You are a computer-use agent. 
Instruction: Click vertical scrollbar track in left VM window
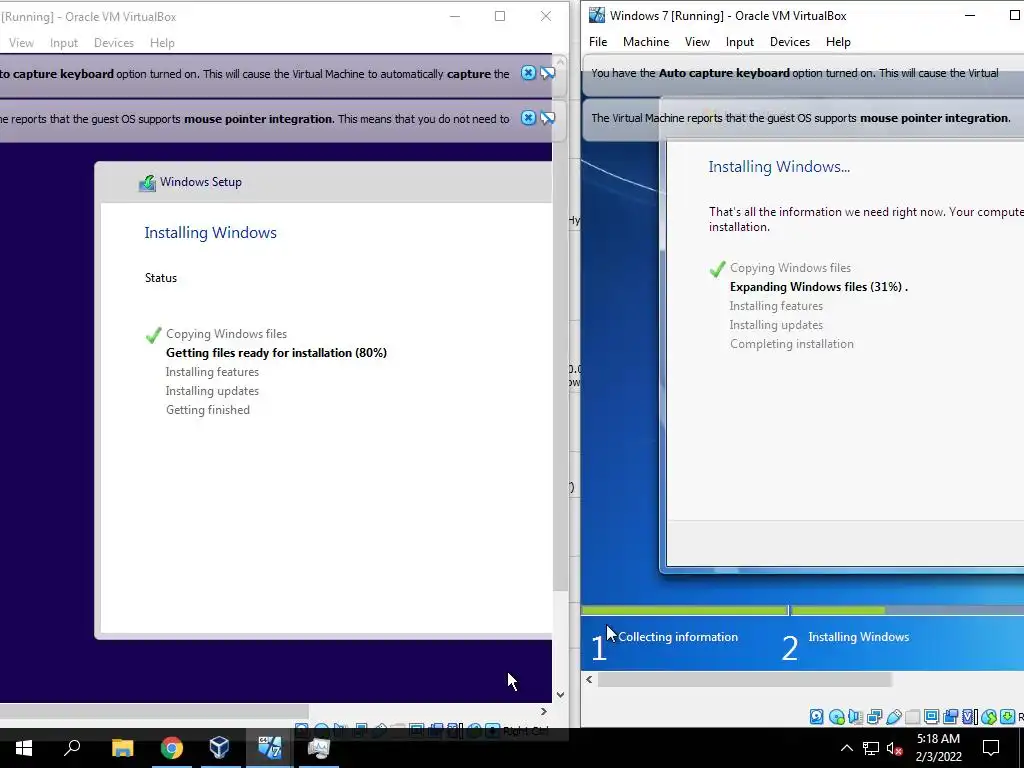point(560,640)
